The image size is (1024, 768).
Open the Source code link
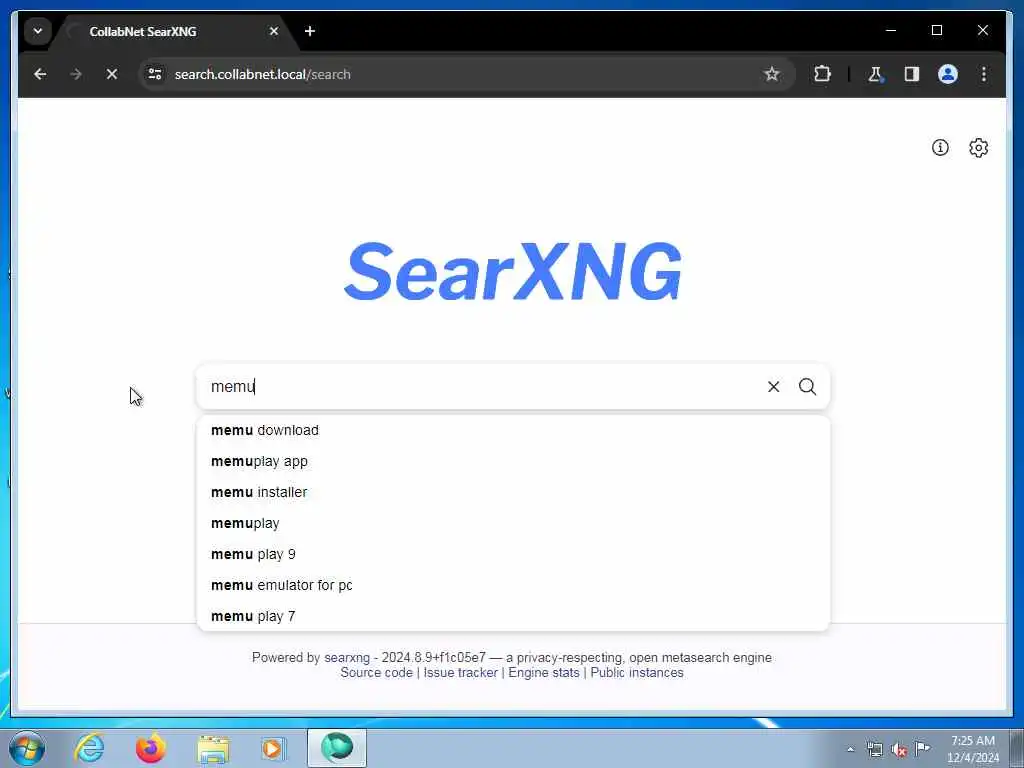tap(376, 673)
